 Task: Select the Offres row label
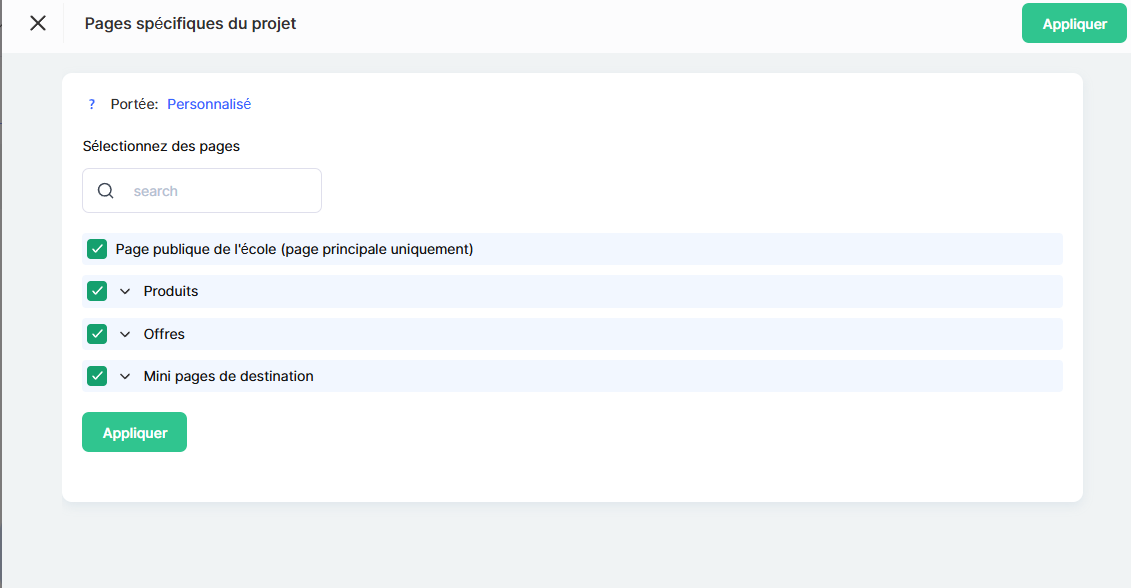click(164, 334)
